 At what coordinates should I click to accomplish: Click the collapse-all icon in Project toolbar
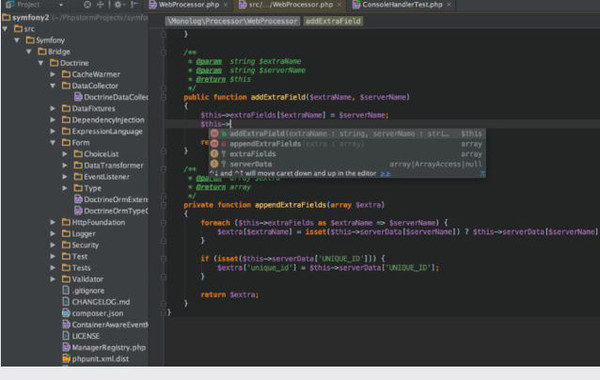coord(100,5)
